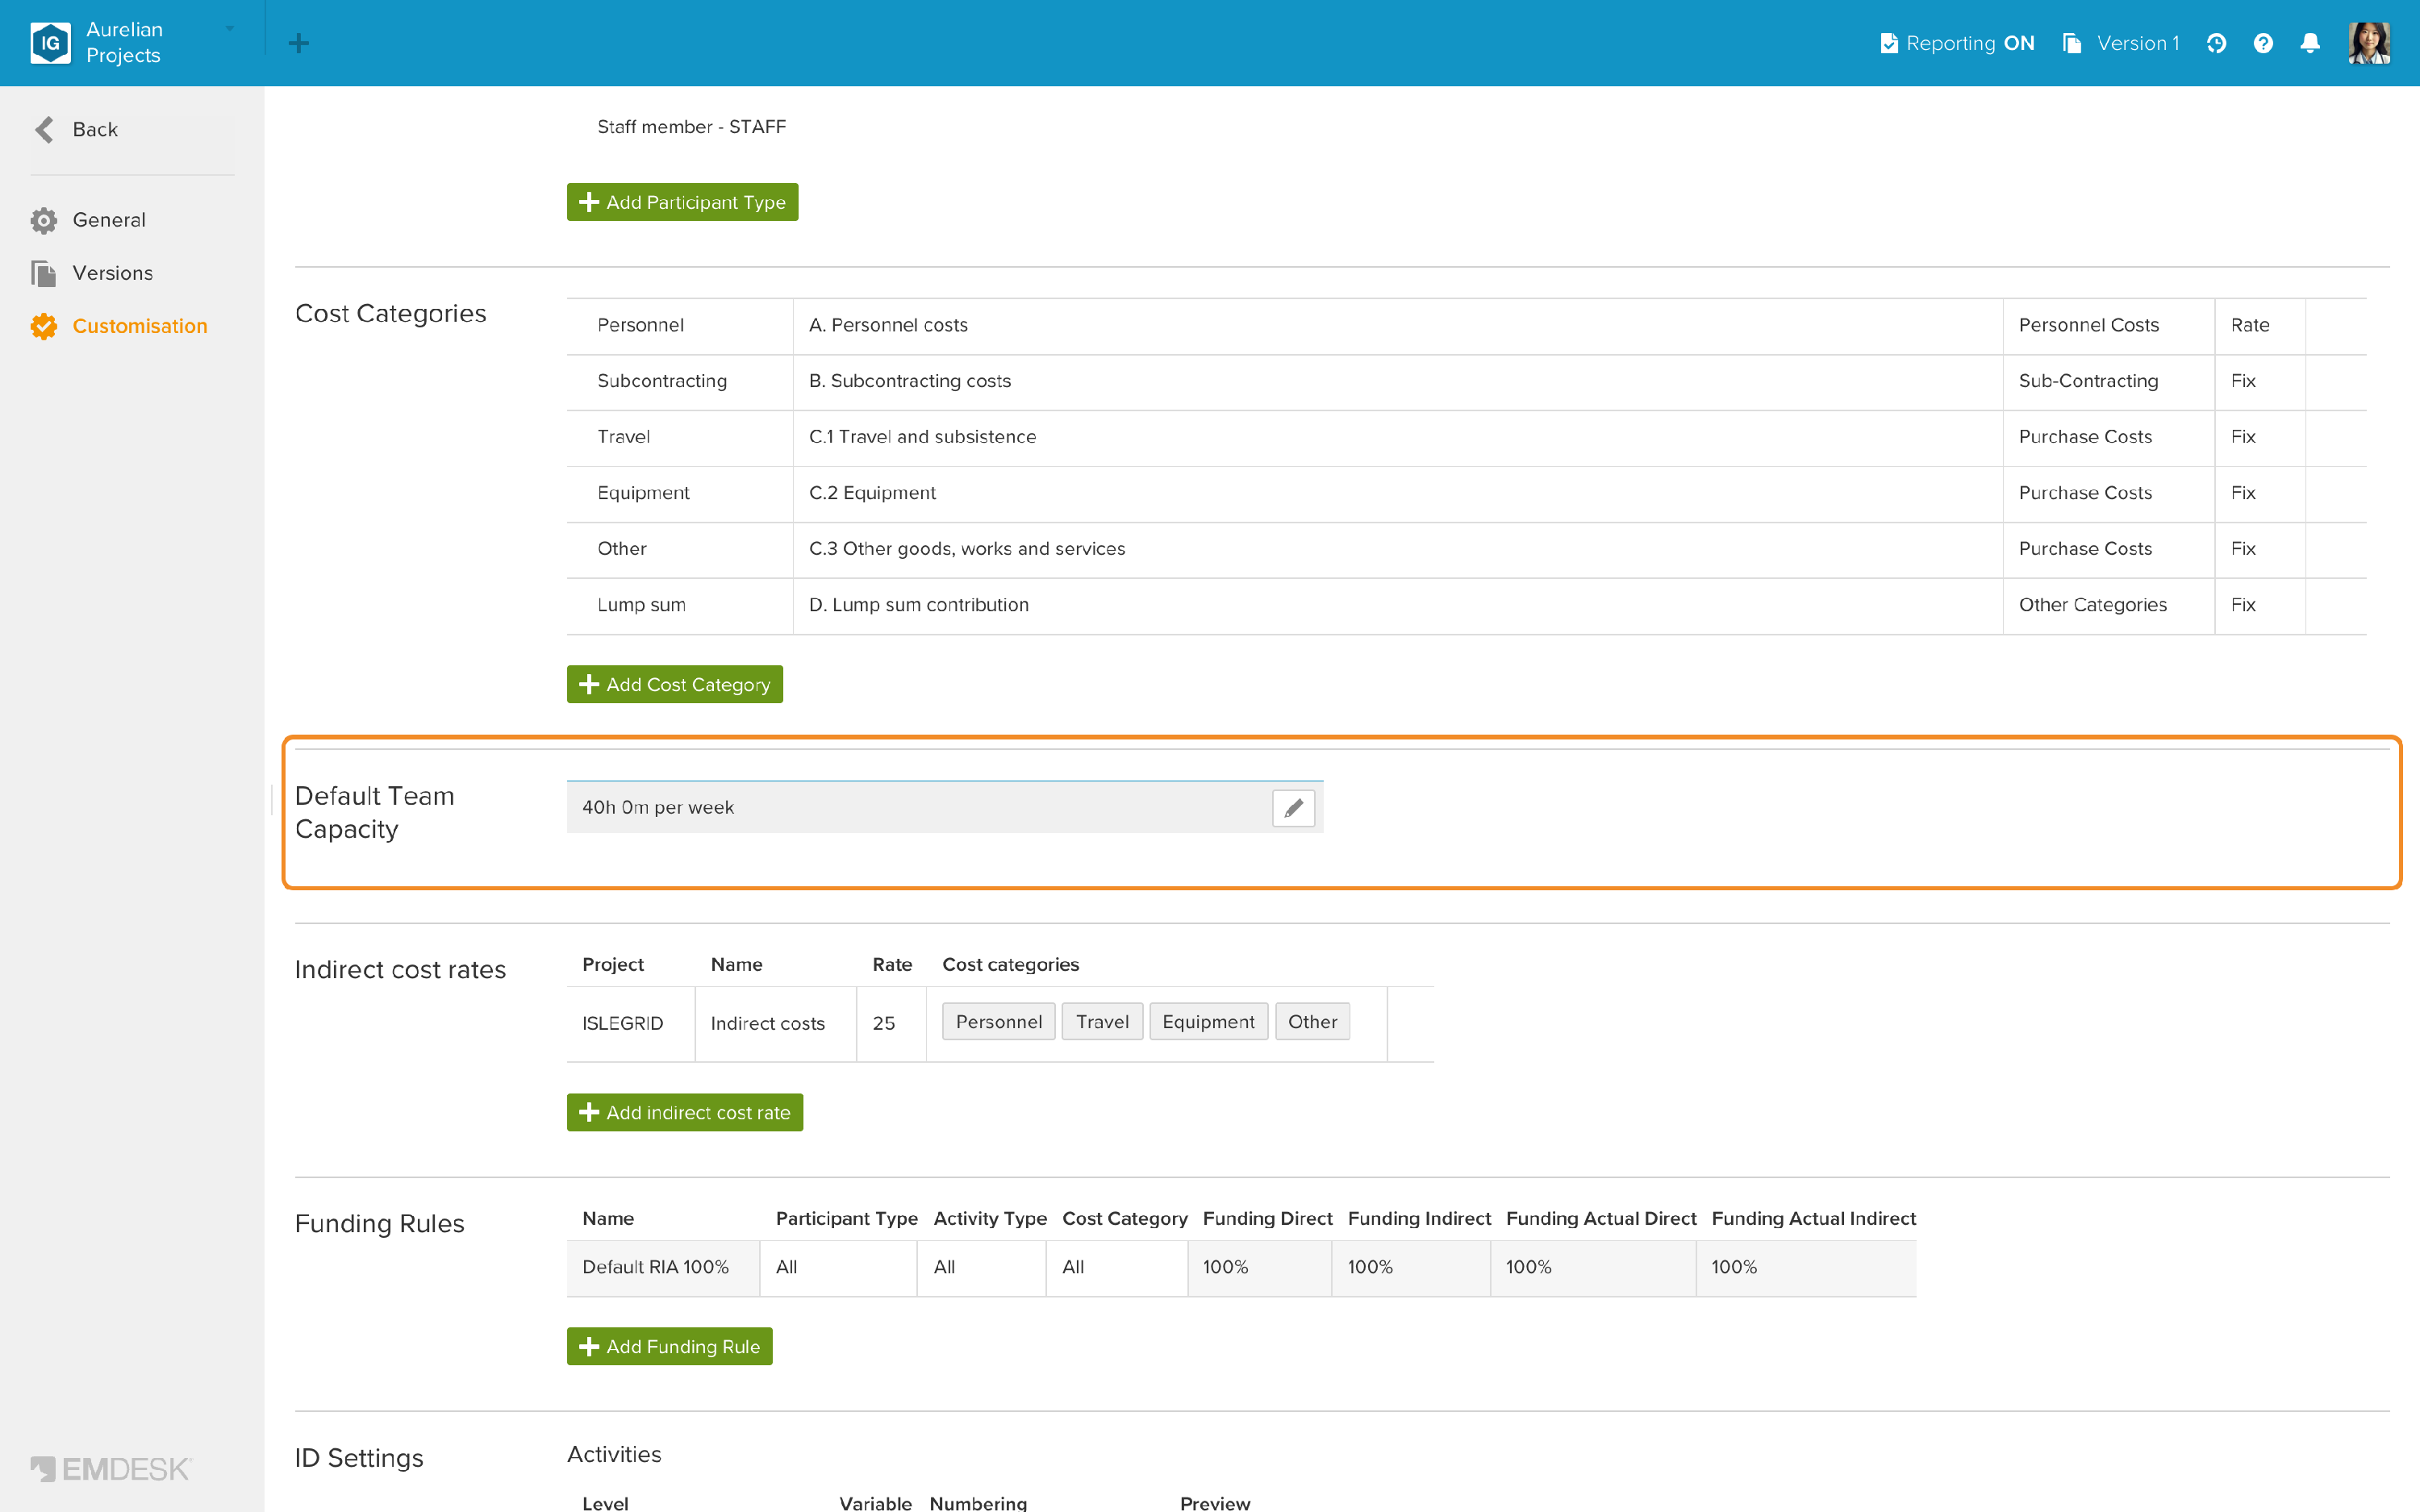Viewport: 2420px width, 1512px height.
Task: Add a new tab with plus icon
Action: coord(298,43)
